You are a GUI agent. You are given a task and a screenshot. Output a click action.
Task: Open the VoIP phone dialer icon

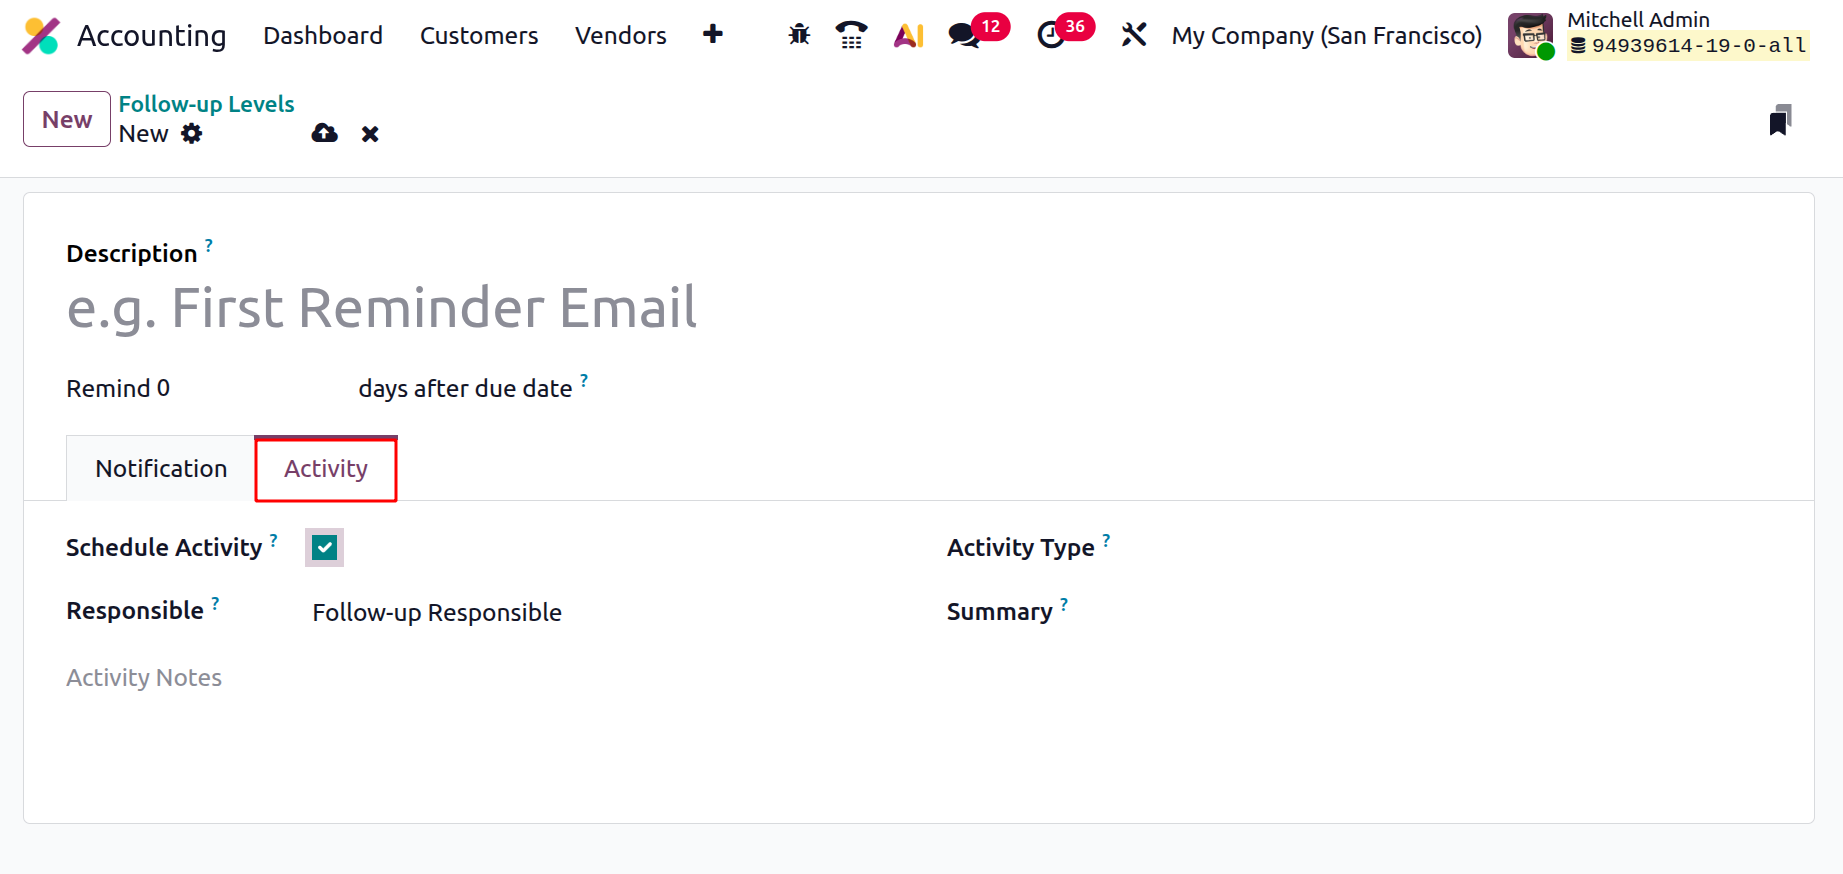851,35
